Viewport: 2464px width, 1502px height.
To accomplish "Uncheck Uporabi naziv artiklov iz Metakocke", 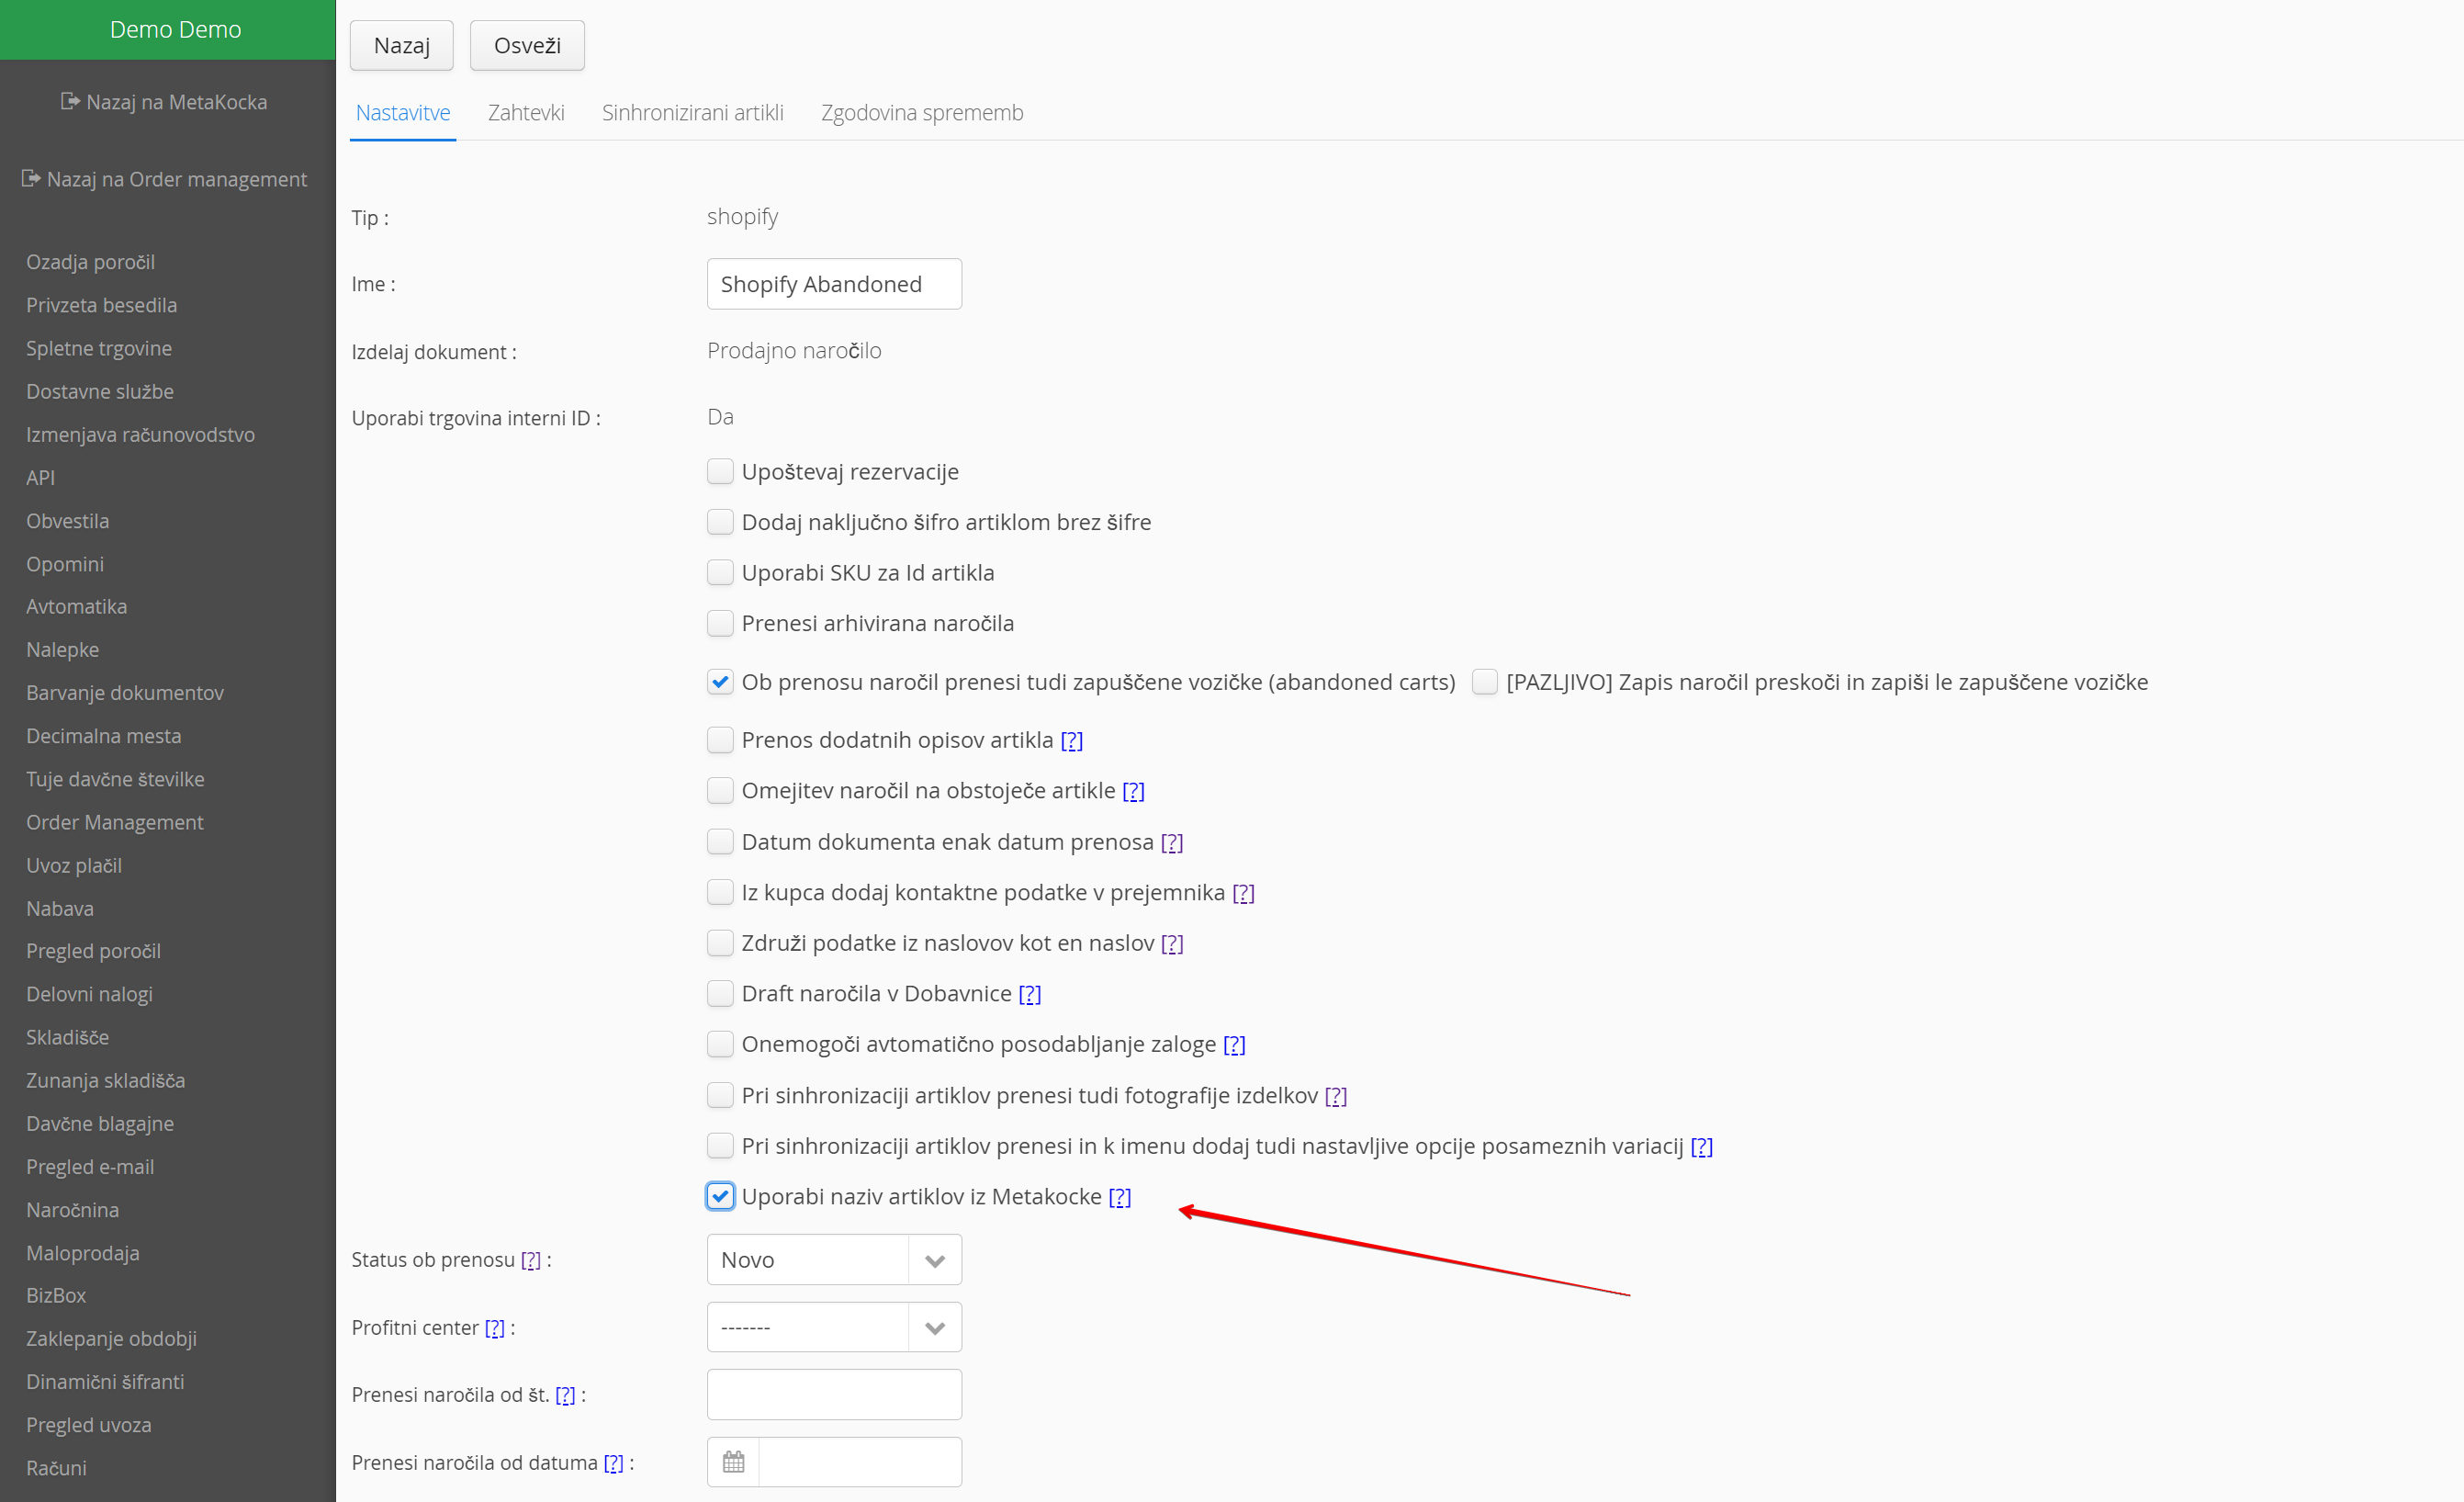I will 720,1197.
